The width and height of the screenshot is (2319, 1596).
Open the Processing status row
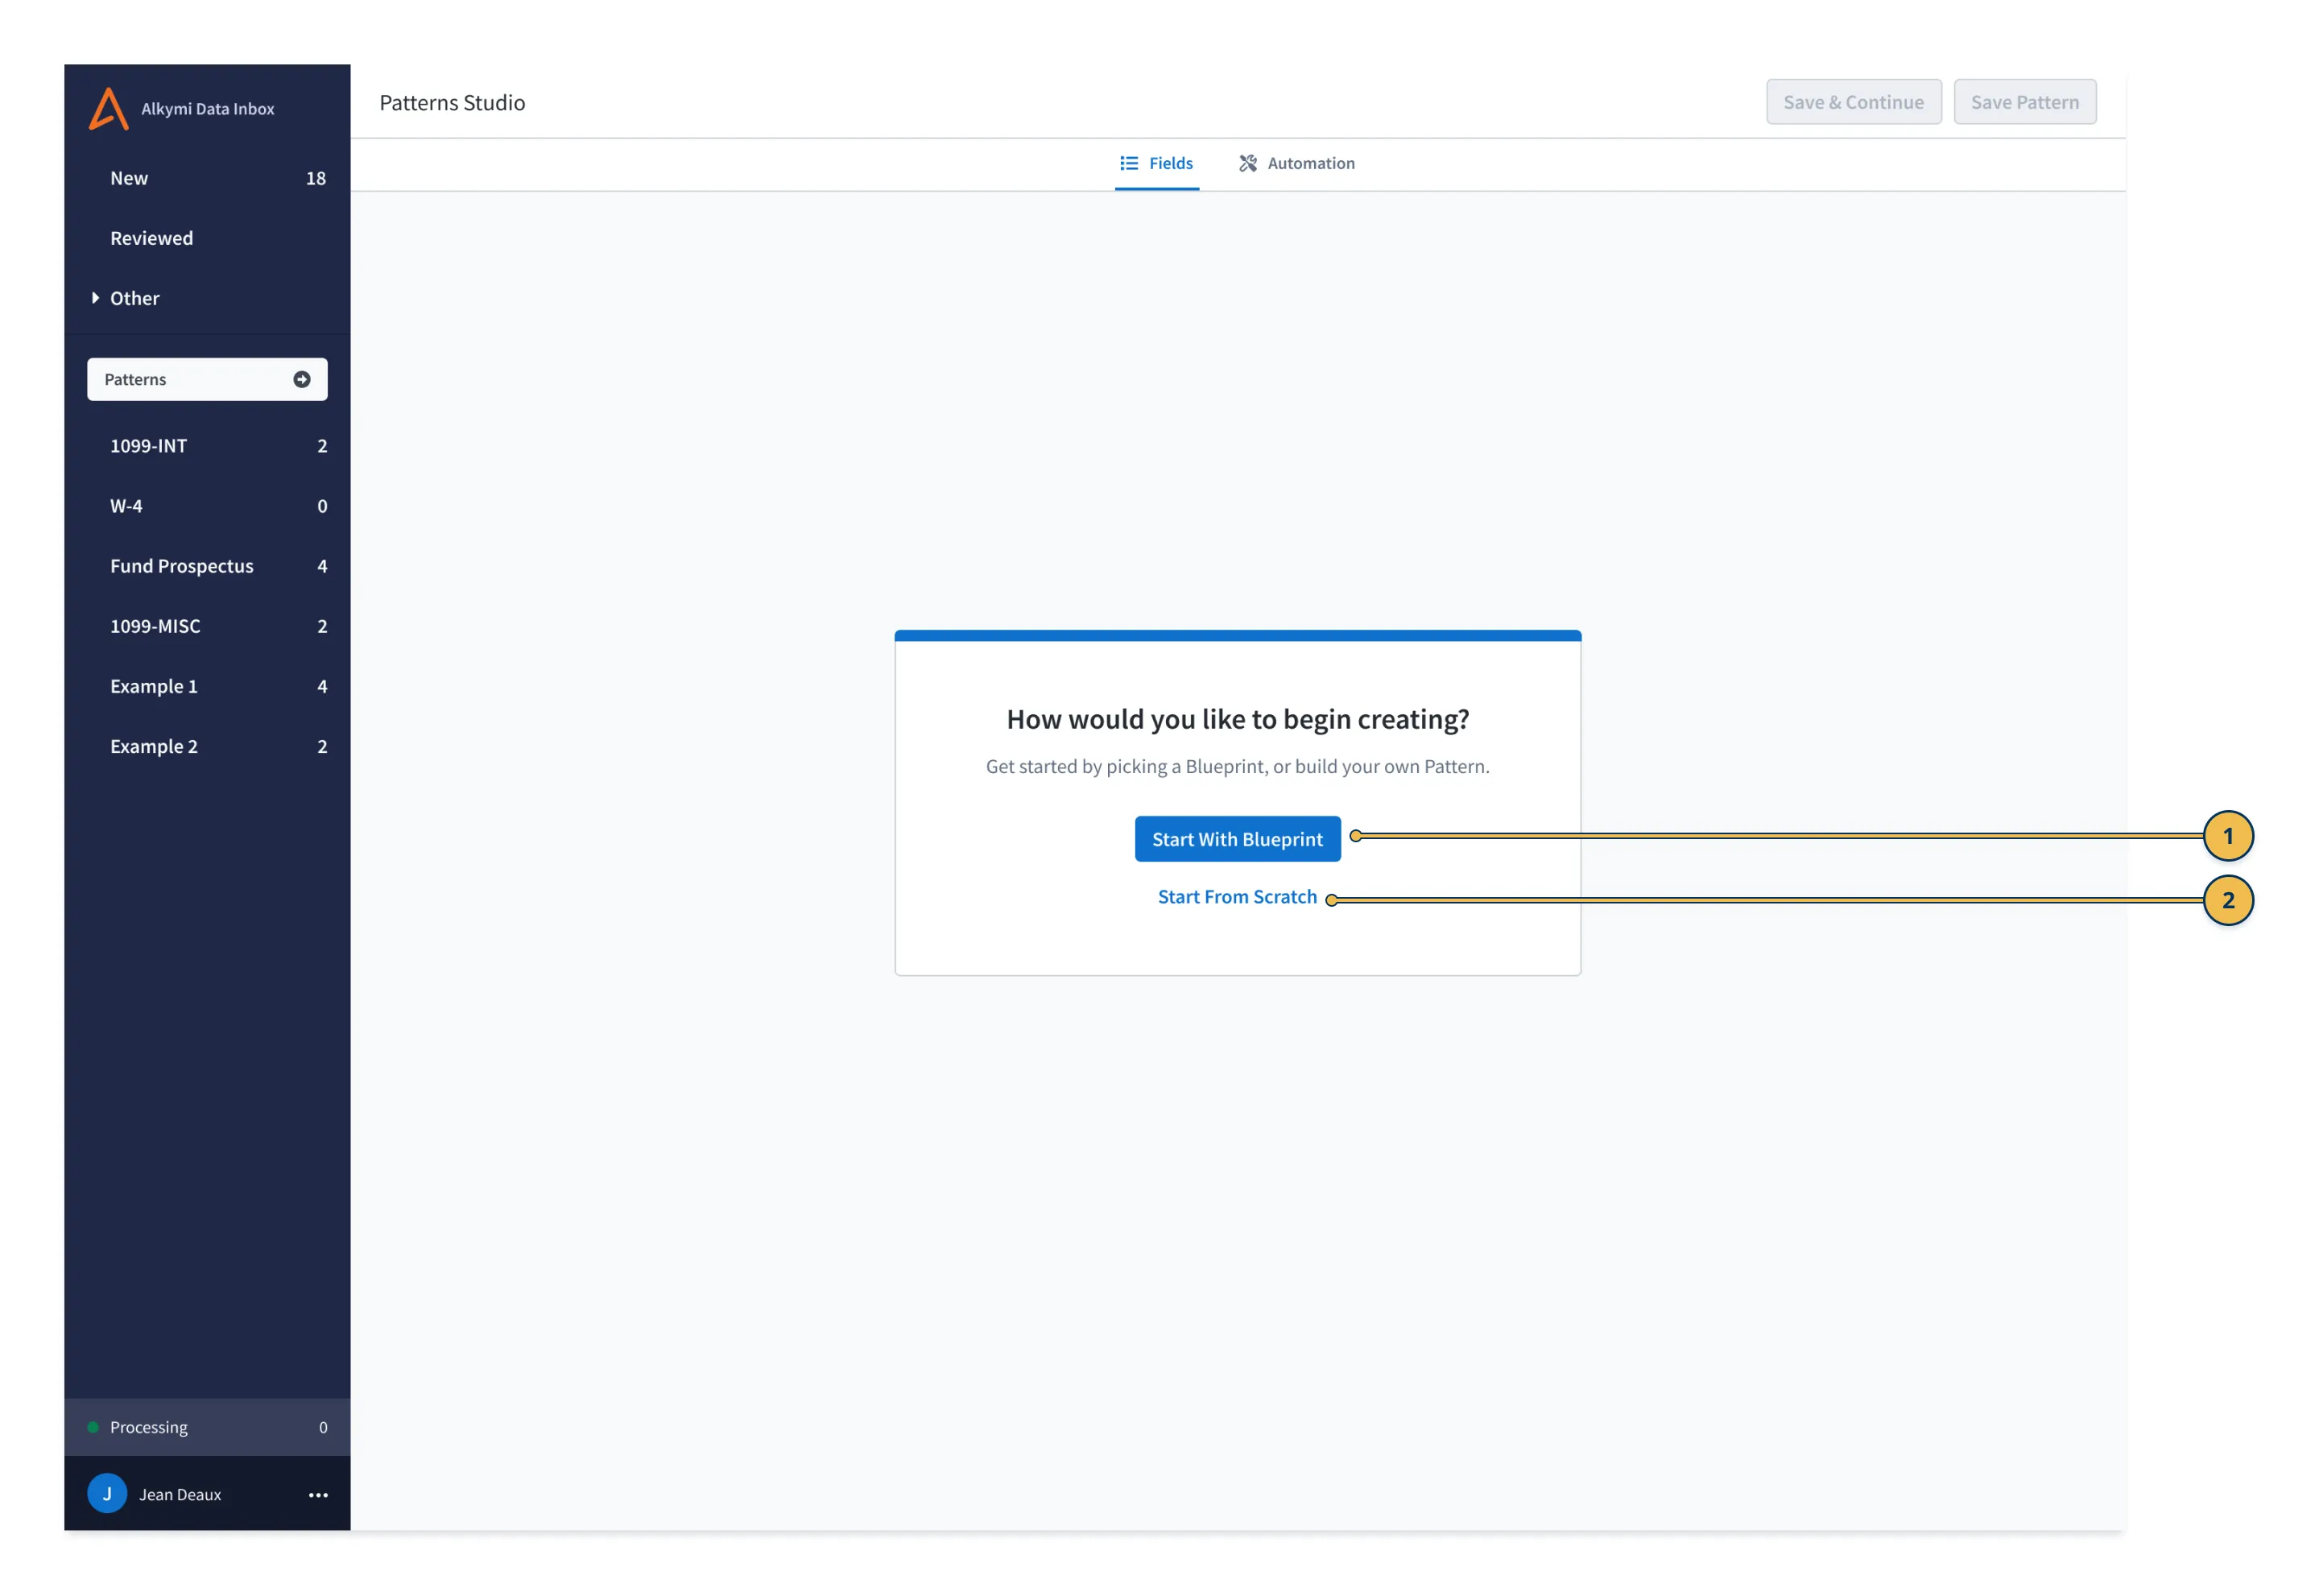pyautogui.click(x=207, y=1427)
